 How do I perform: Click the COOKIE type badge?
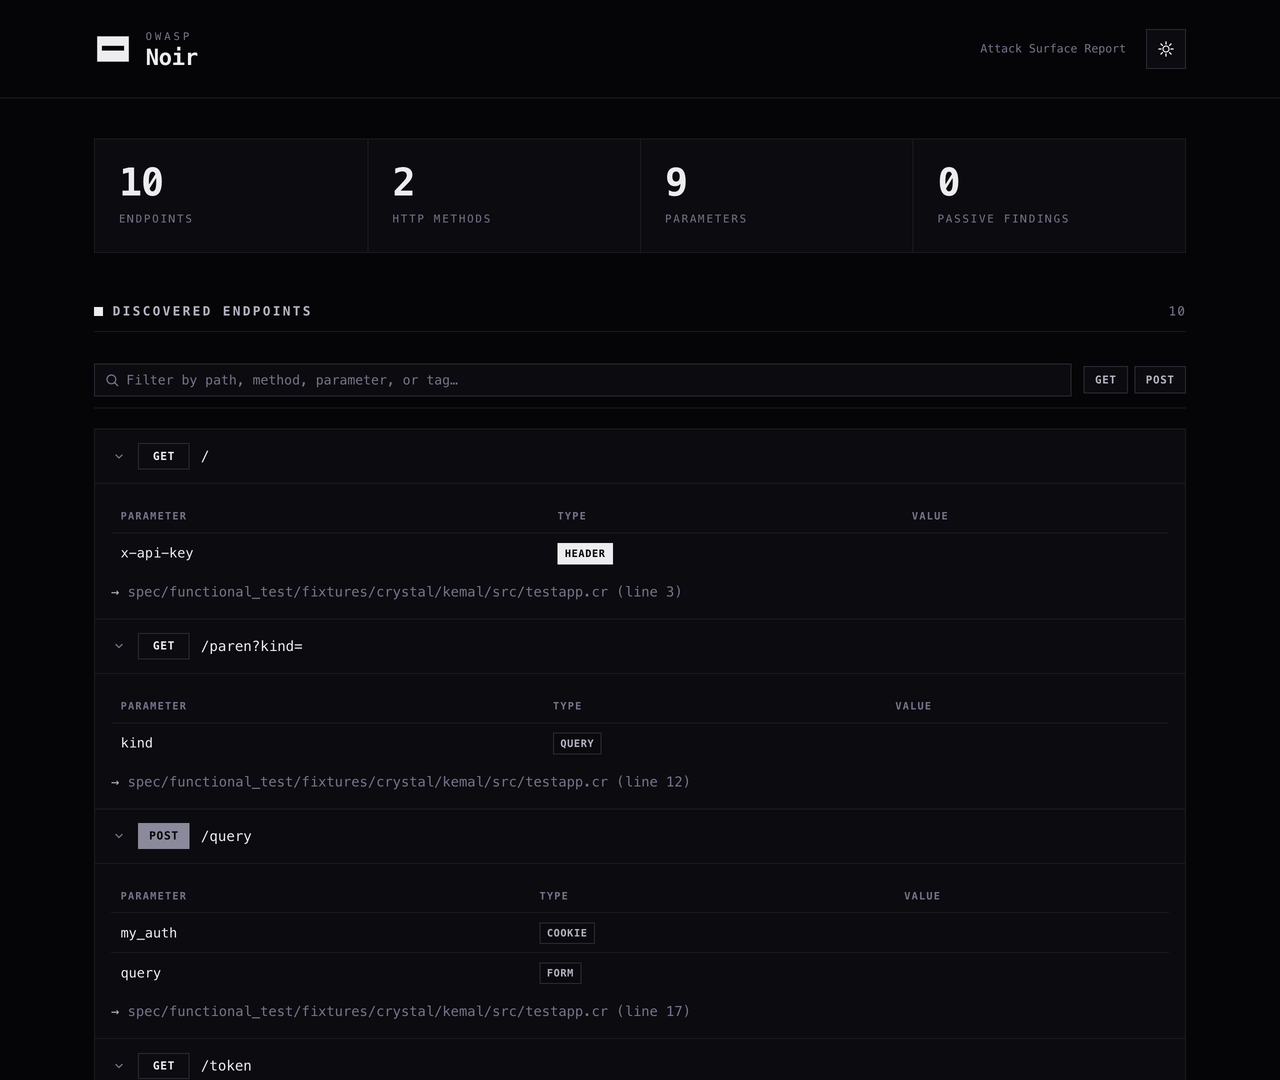[x=567, y=933]
